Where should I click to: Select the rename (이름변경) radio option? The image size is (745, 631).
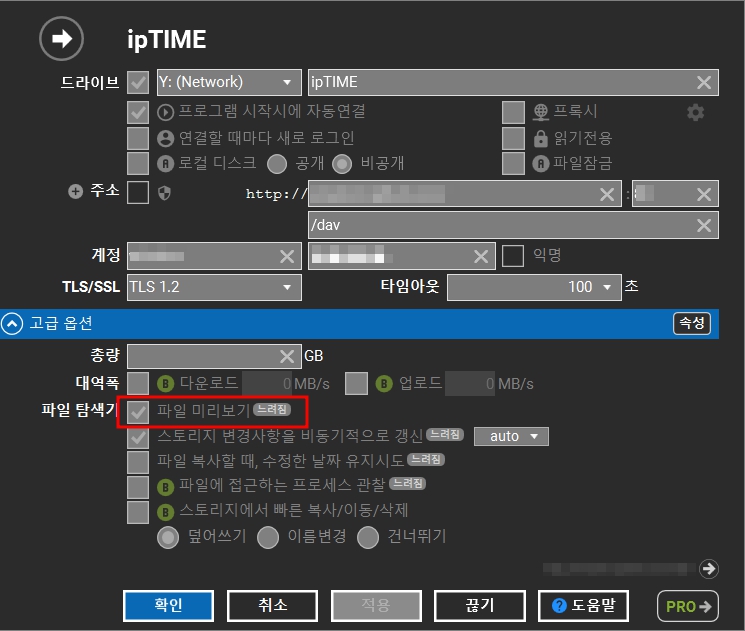tap(268, 538)
